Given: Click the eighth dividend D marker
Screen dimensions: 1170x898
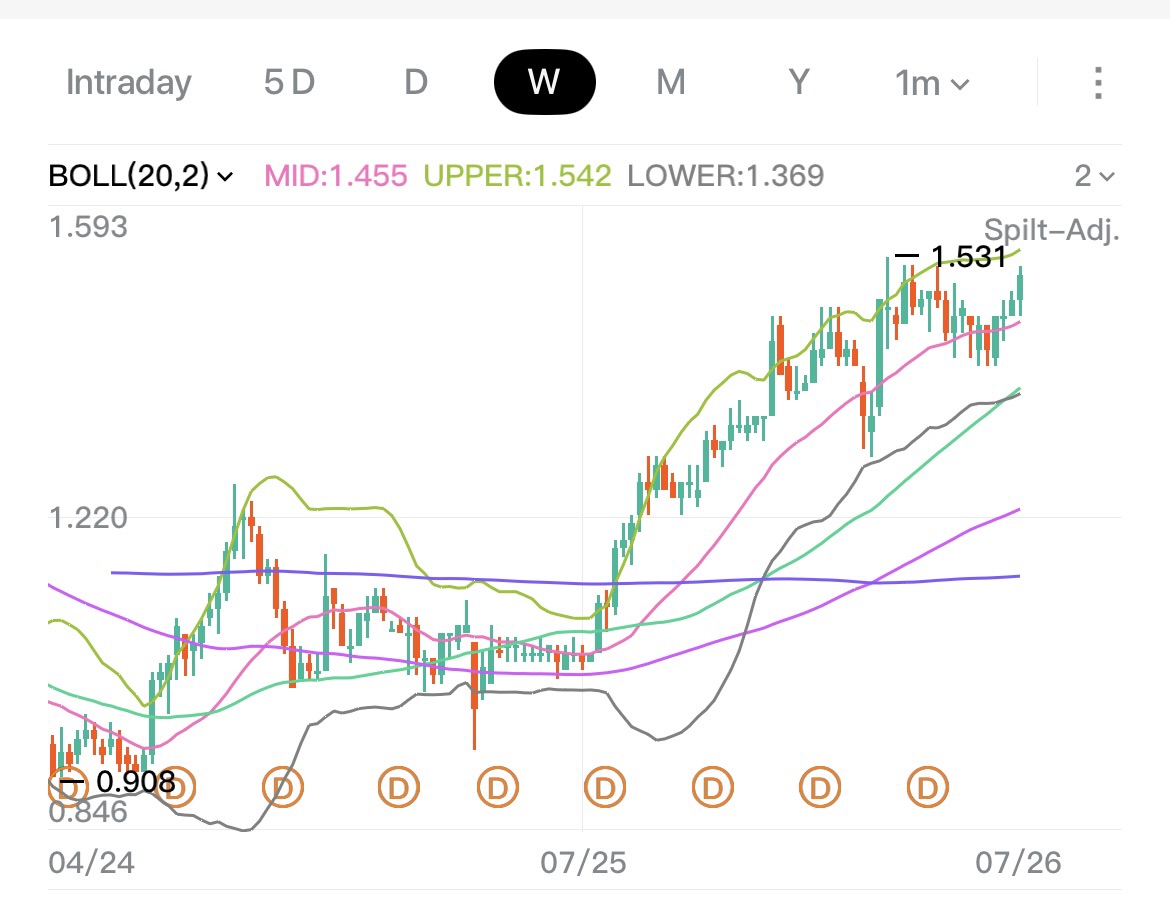Looking at the screenshot, I should pyautogui.click(x=820, y=787).
